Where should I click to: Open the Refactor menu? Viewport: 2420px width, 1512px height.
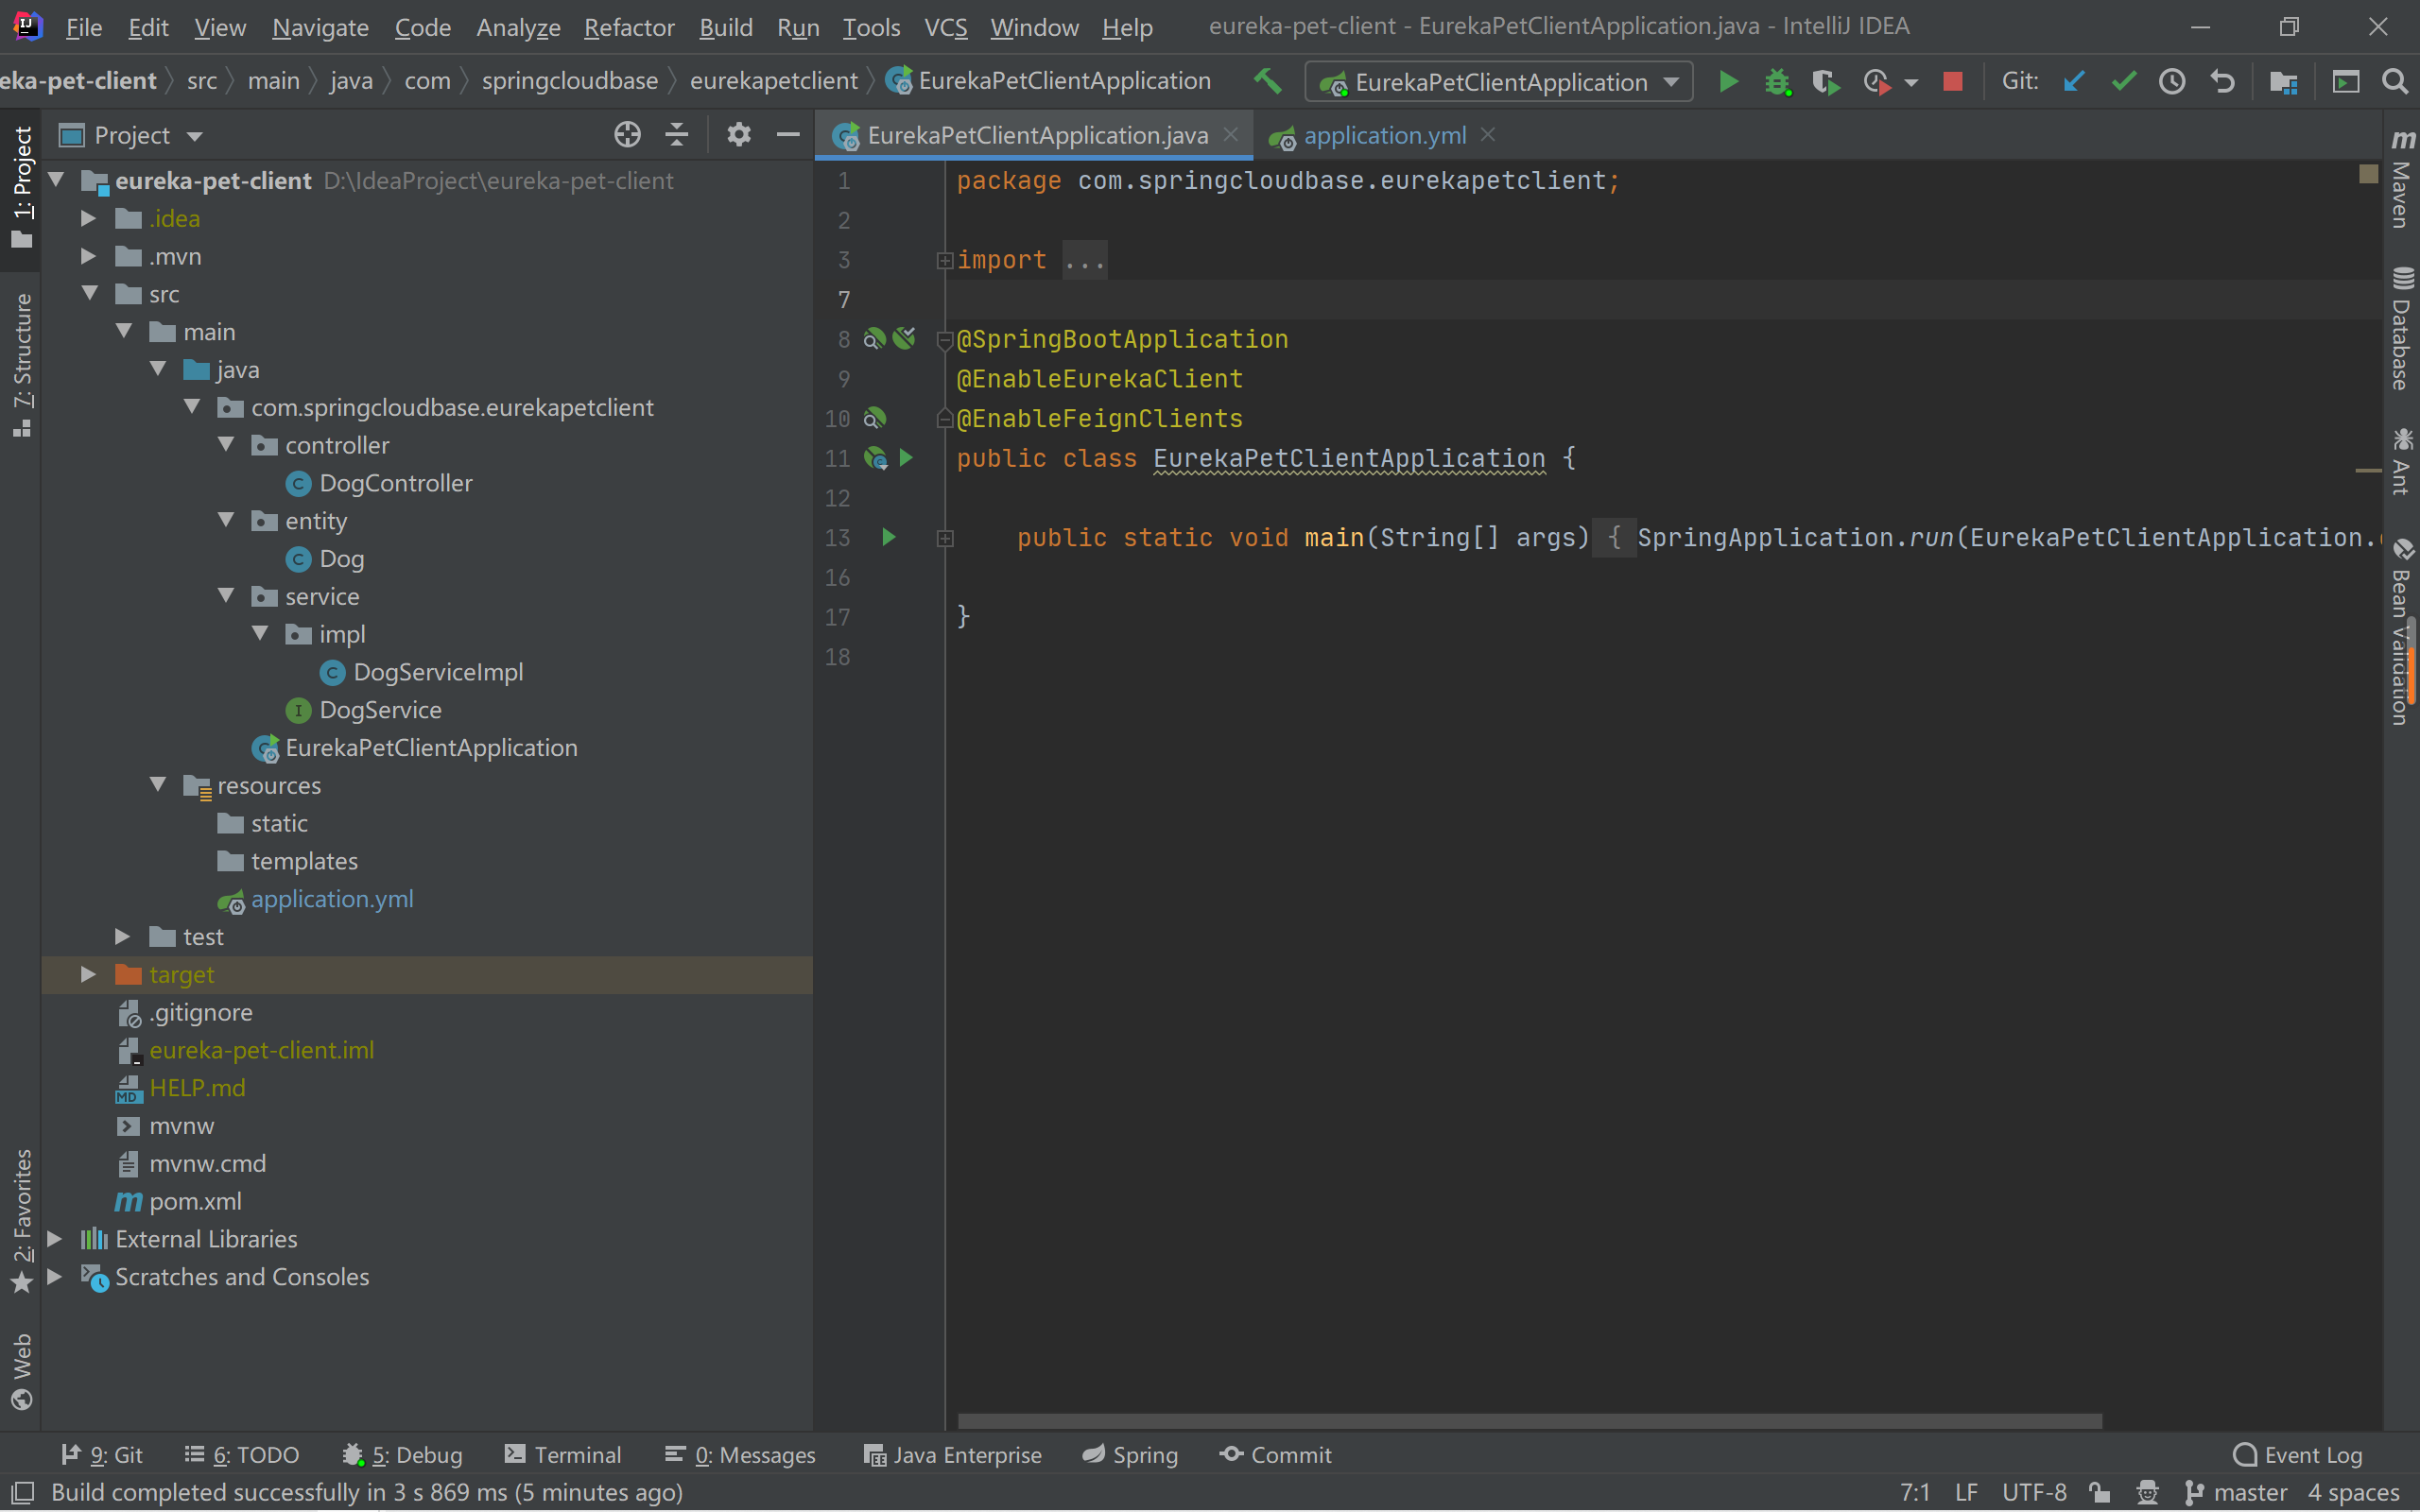(x=629, y=27)
